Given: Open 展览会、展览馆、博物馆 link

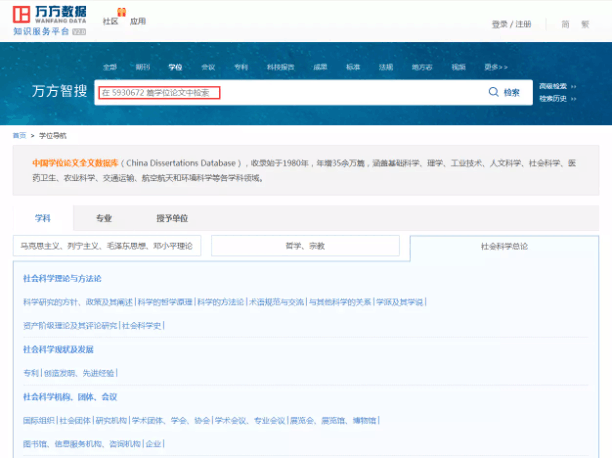Looking at the screenshot, I should 333,421.
